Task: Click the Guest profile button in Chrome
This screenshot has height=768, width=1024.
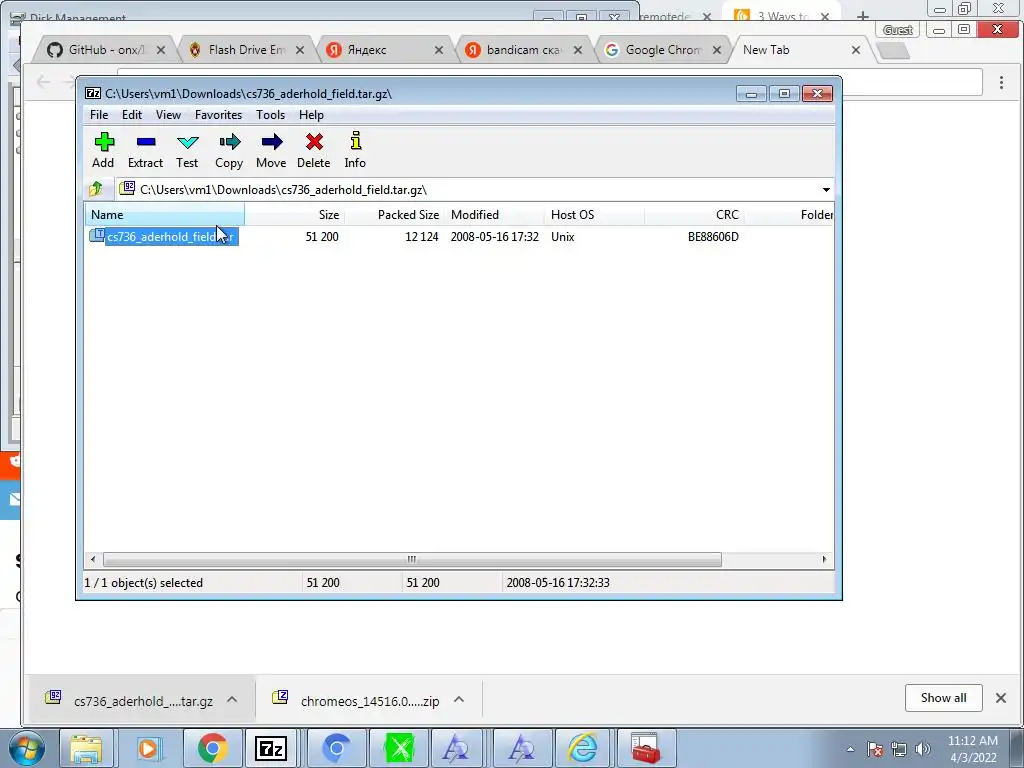Action: [898, 30]
